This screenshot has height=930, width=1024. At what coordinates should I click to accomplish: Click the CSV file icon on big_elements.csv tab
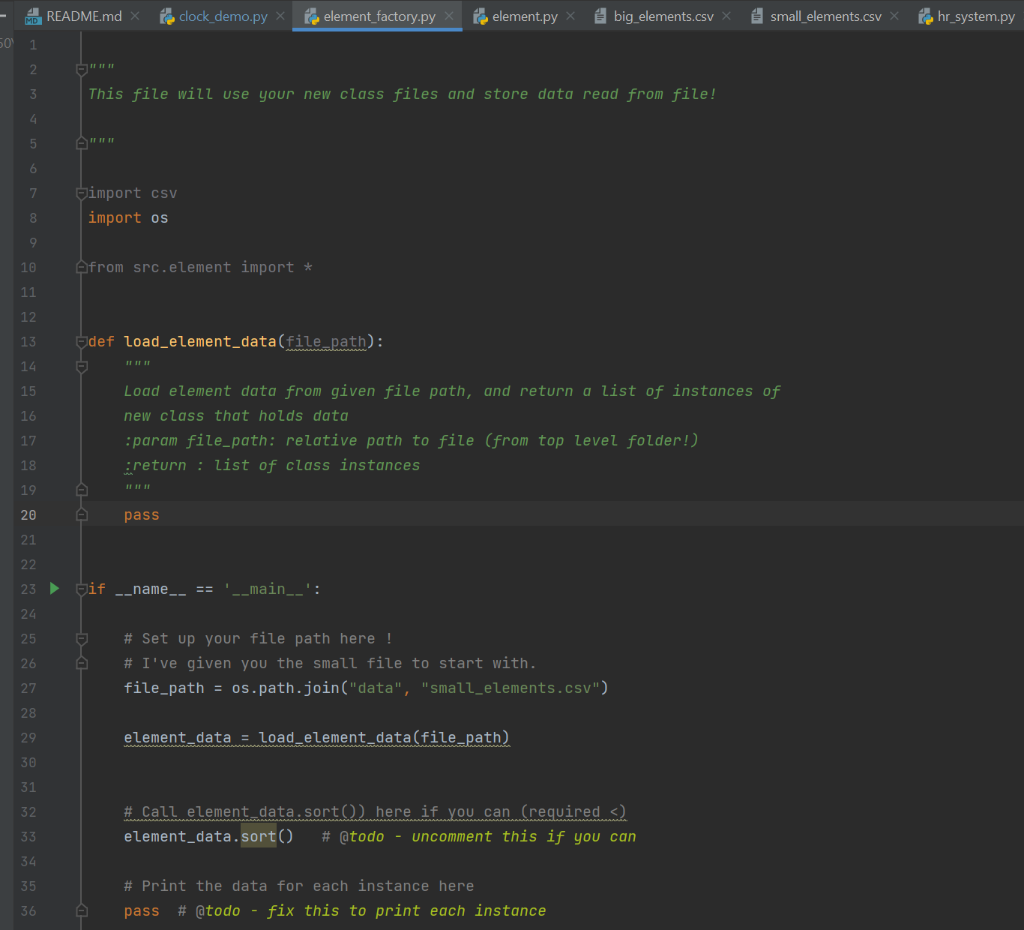(600, 16)
